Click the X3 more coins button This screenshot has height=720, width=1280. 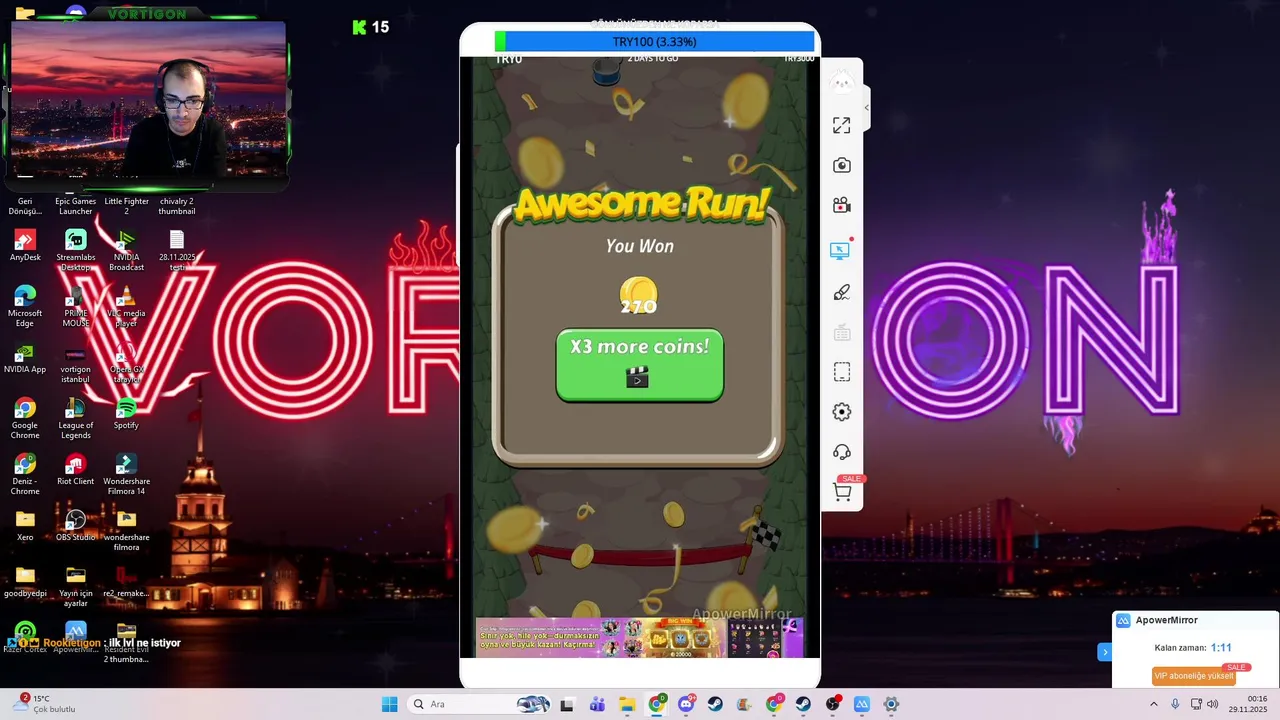tap(640, 365)
